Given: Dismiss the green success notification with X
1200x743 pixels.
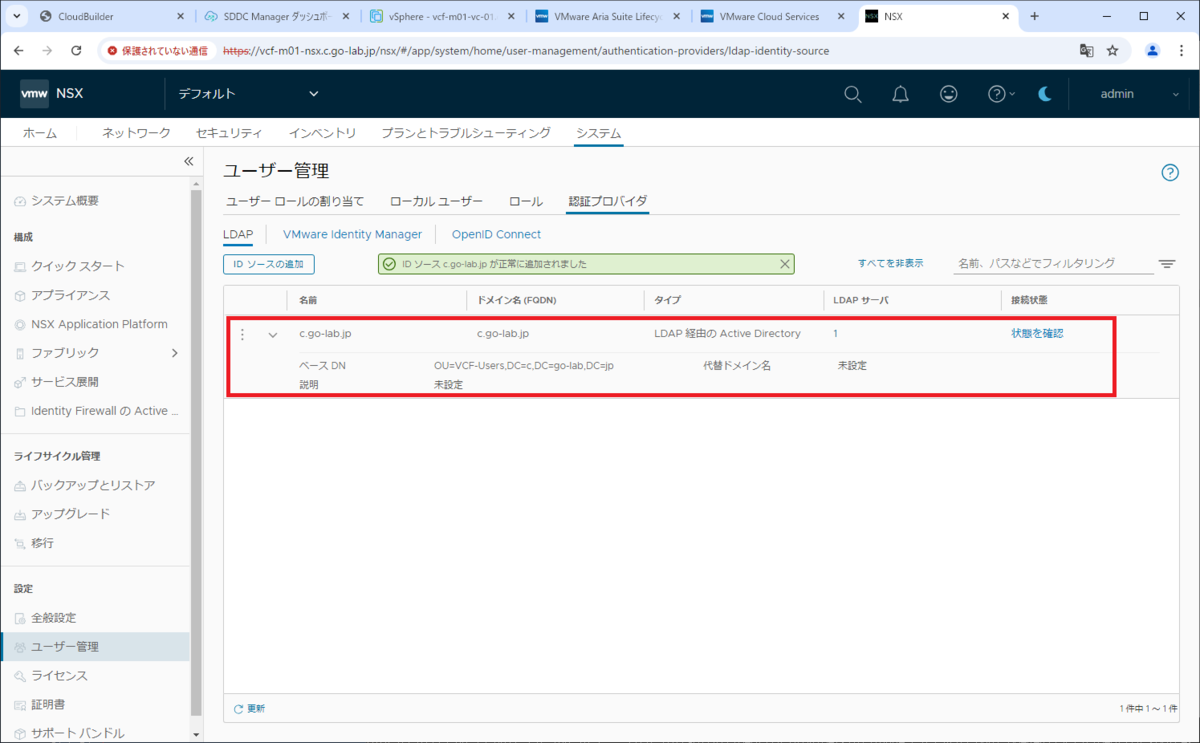Looking at the screenshot, I should tap(785, 264).
